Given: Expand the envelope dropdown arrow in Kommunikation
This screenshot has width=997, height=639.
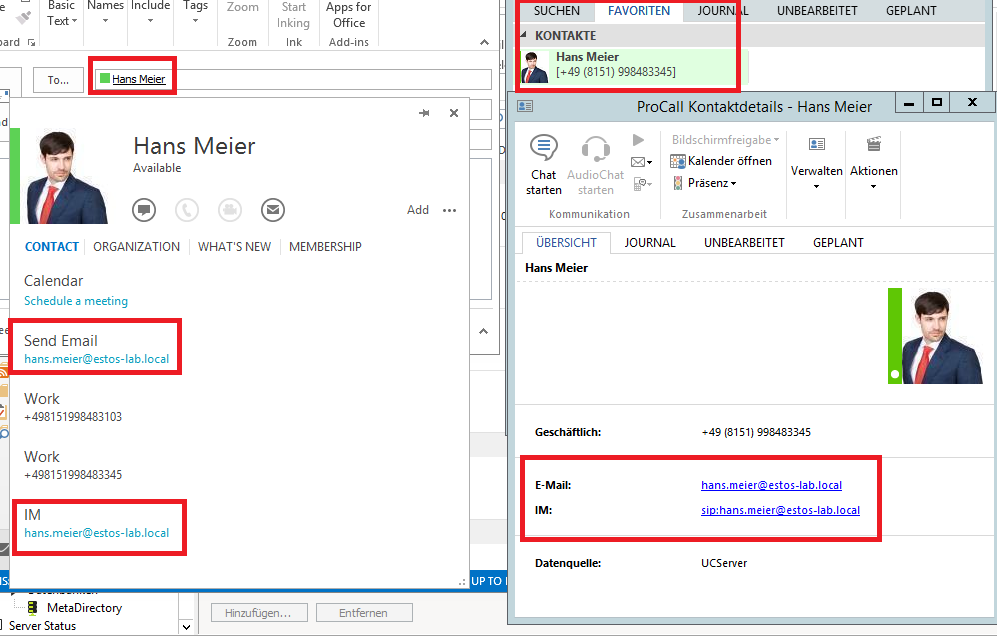Looking at the screenshot, I should pyautogui.click(x=649, y=162).
